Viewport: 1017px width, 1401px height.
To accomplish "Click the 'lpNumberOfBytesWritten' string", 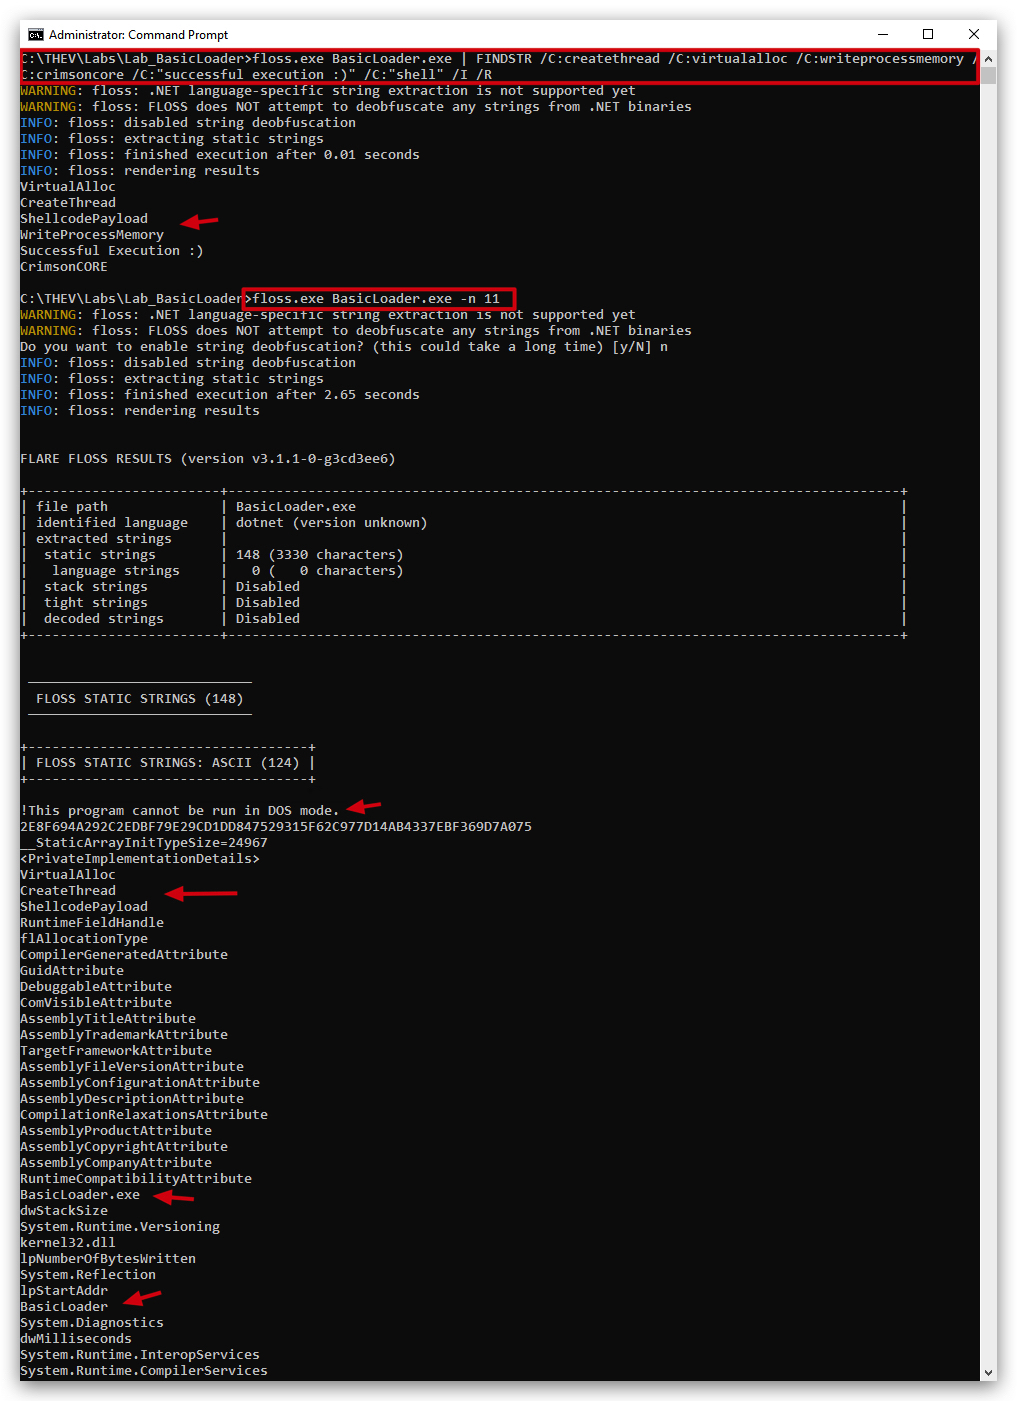I will pyautogui.click(x=108, y=1259).
